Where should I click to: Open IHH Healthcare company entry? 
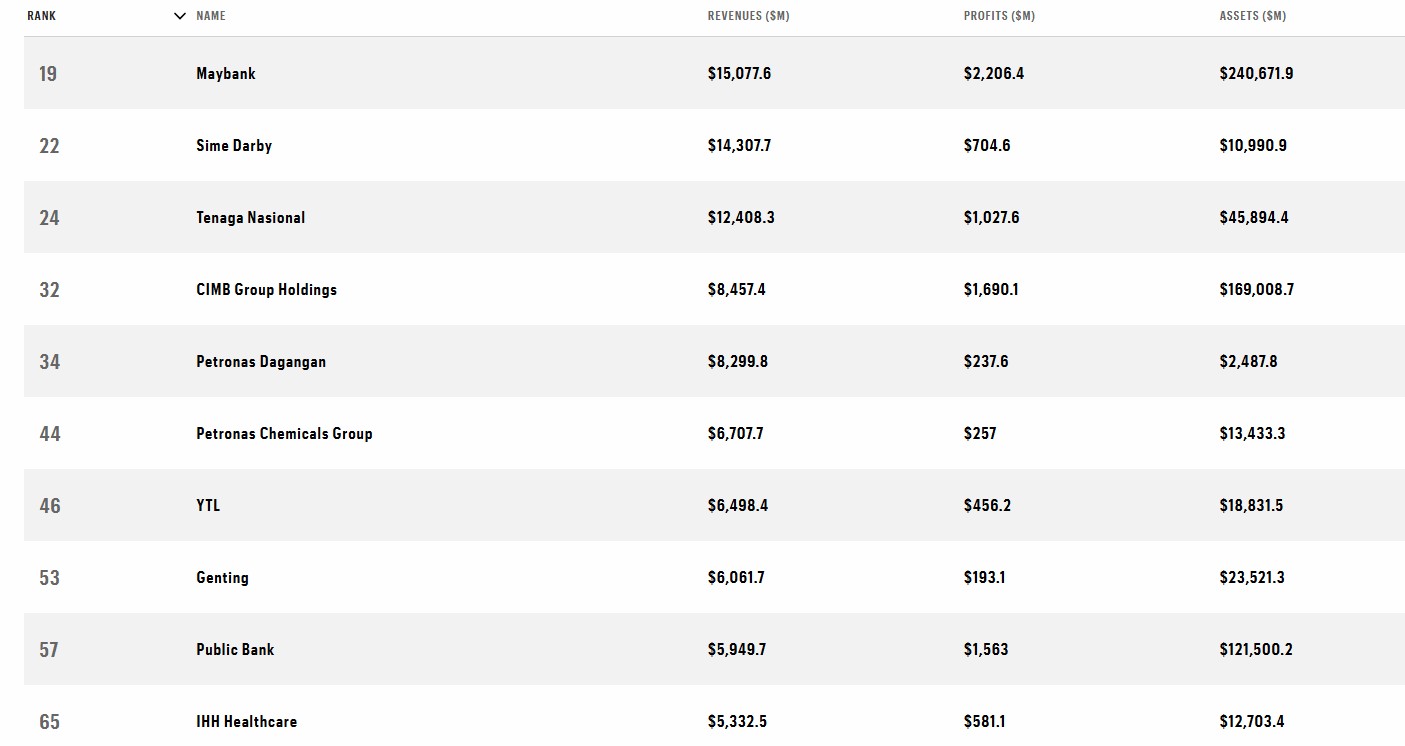247,722
